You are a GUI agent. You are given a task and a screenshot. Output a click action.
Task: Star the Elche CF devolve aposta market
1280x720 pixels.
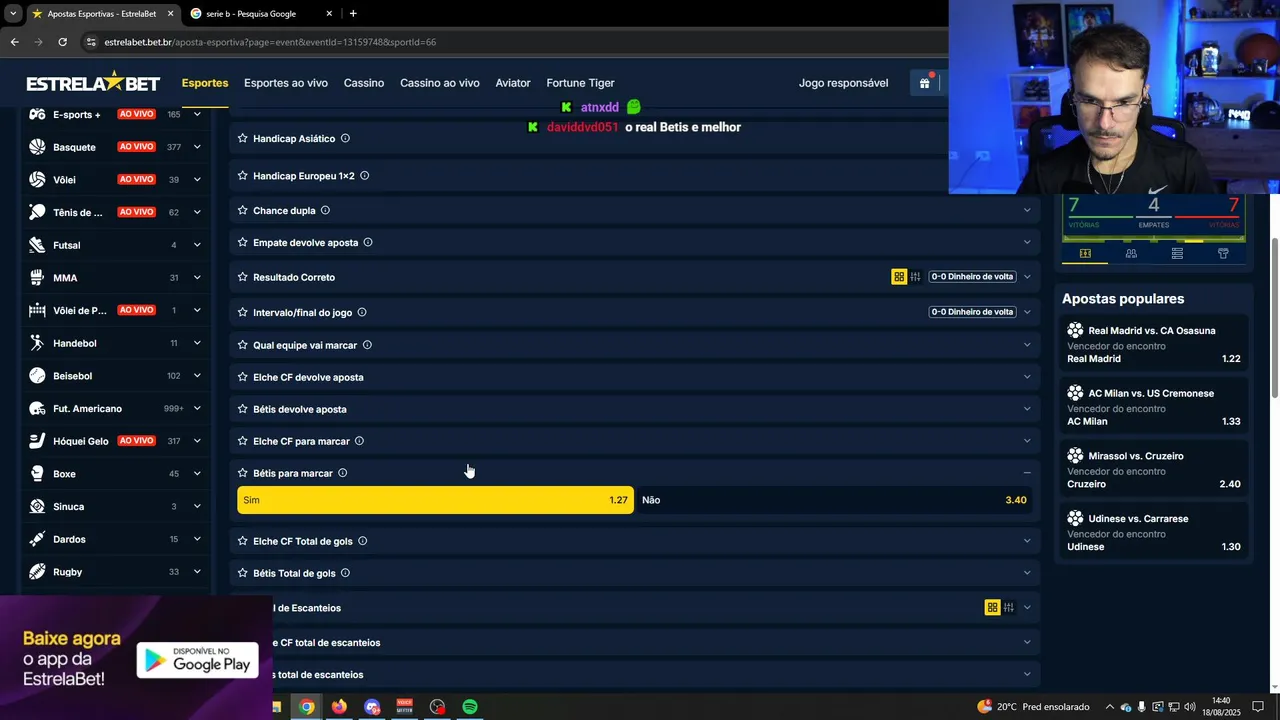(x=242, y=377)
